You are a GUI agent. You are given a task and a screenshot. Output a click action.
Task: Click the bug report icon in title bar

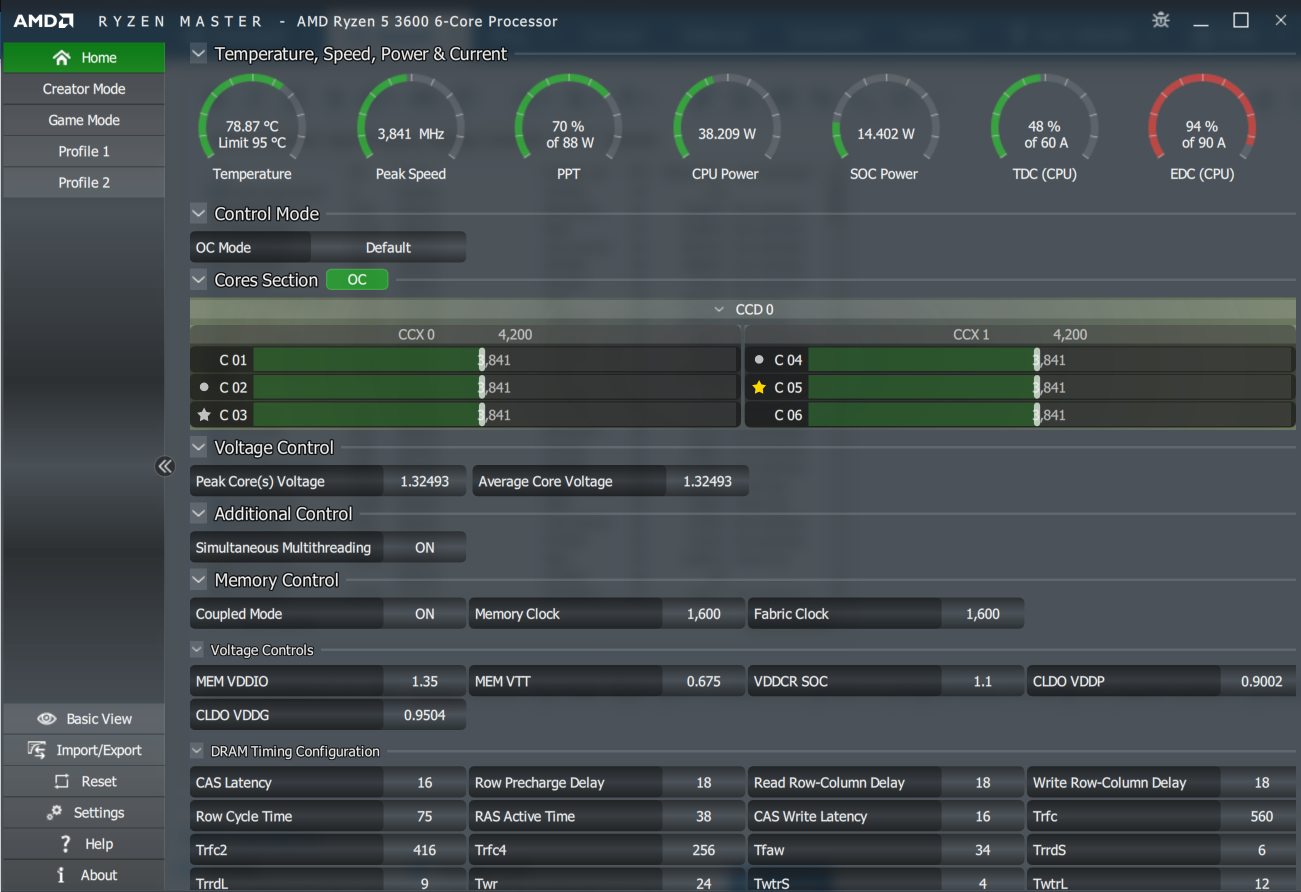point(1161,20)
